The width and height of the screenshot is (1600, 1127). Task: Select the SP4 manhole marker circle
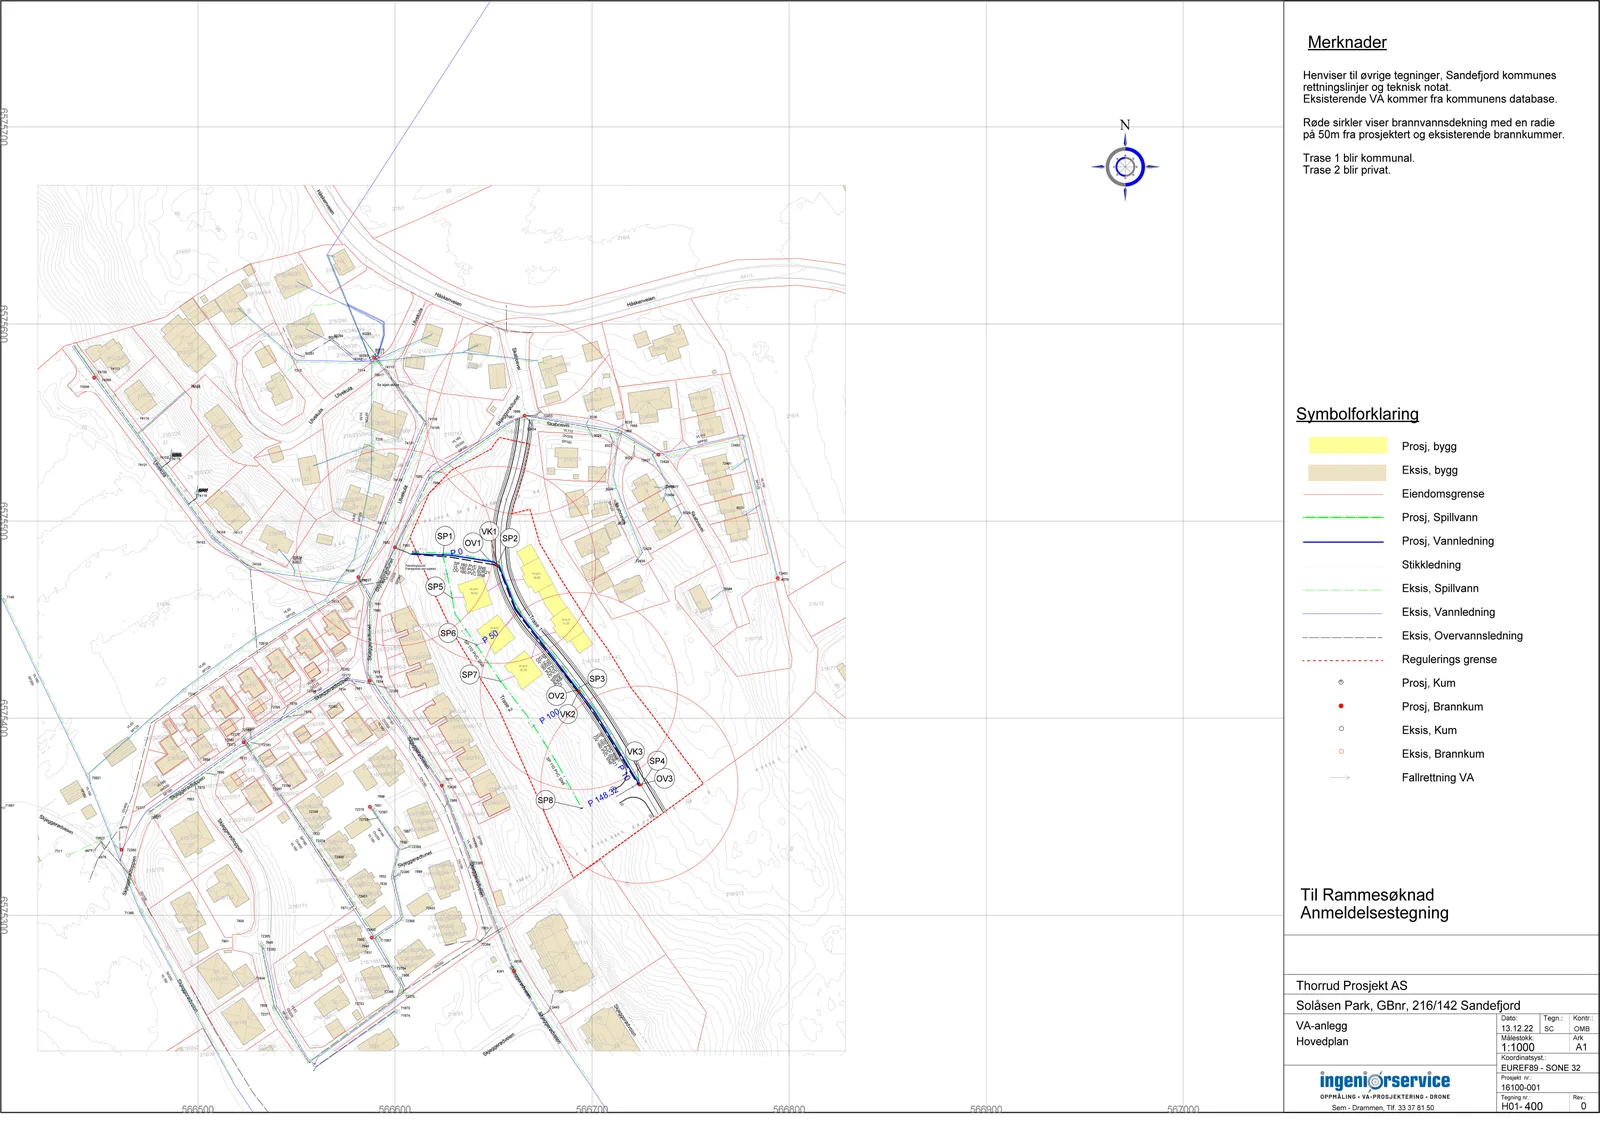pyautogui.click(x=657, y=761)
